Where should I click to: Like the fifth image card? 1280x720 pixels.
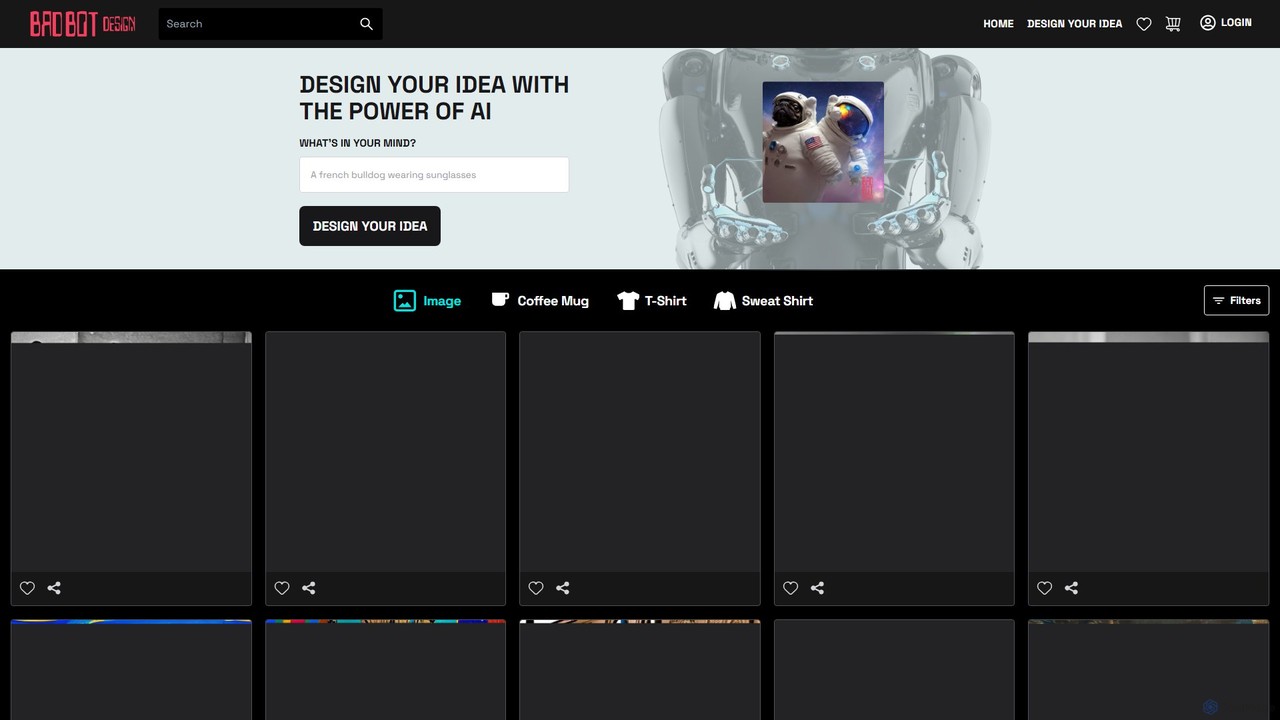click(1045, 588)
